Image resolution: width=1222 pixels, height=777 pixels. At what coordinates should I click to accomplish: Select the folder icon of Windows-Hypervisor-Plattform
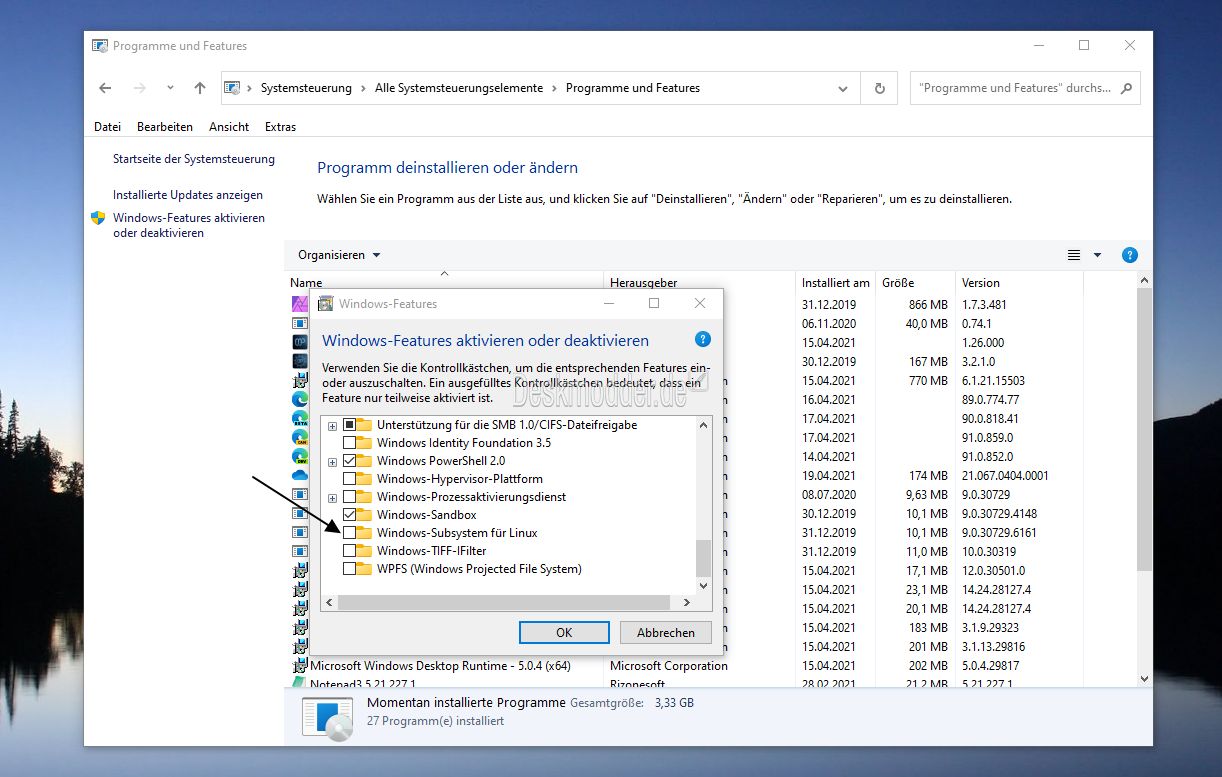(x=365, y=479)
